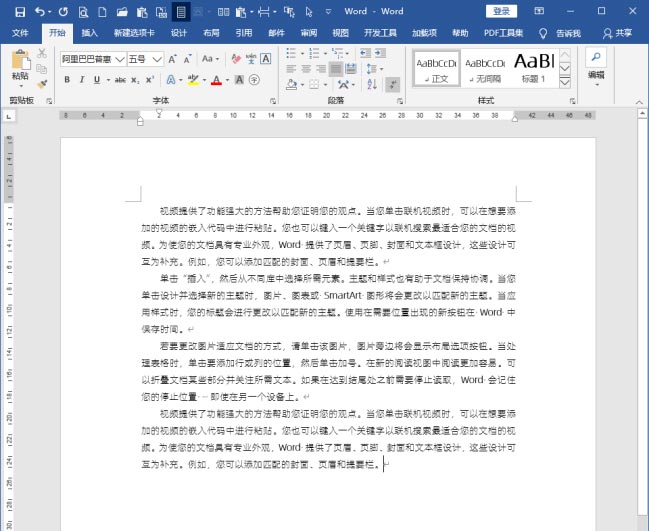This screenshot has width=649, height=531.
Task: Customize the quick access toolbar dropdown
Action: (328, 12)
